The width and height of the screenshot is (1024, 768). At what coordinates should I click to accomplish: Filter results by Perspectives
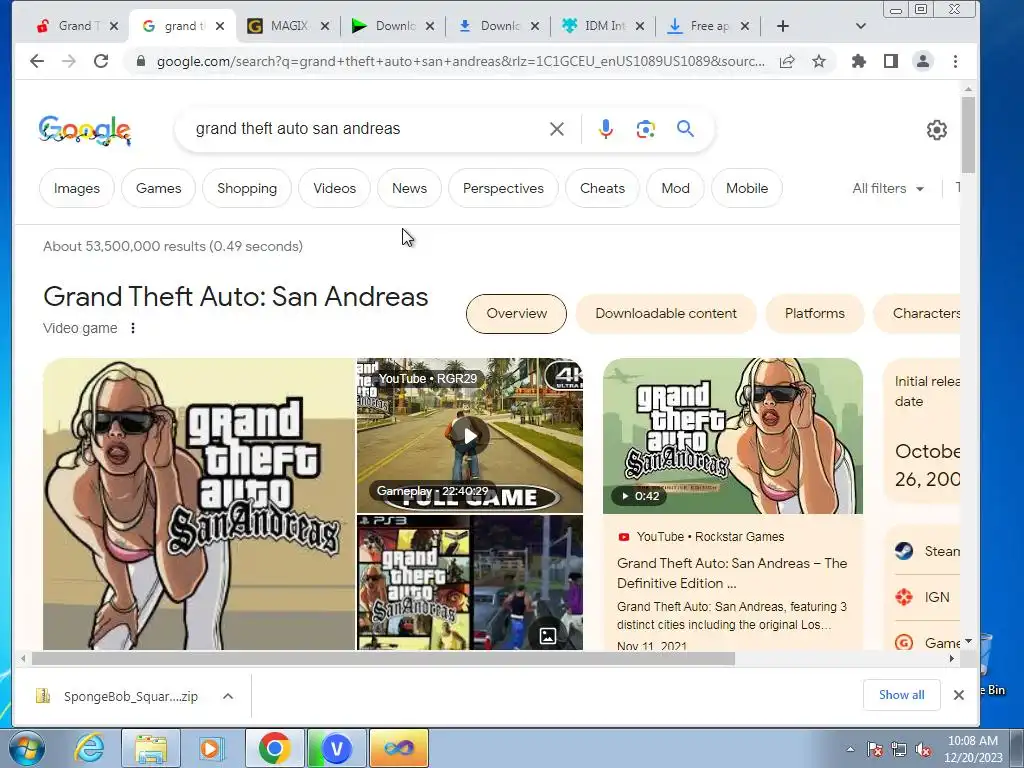(503, 188)
